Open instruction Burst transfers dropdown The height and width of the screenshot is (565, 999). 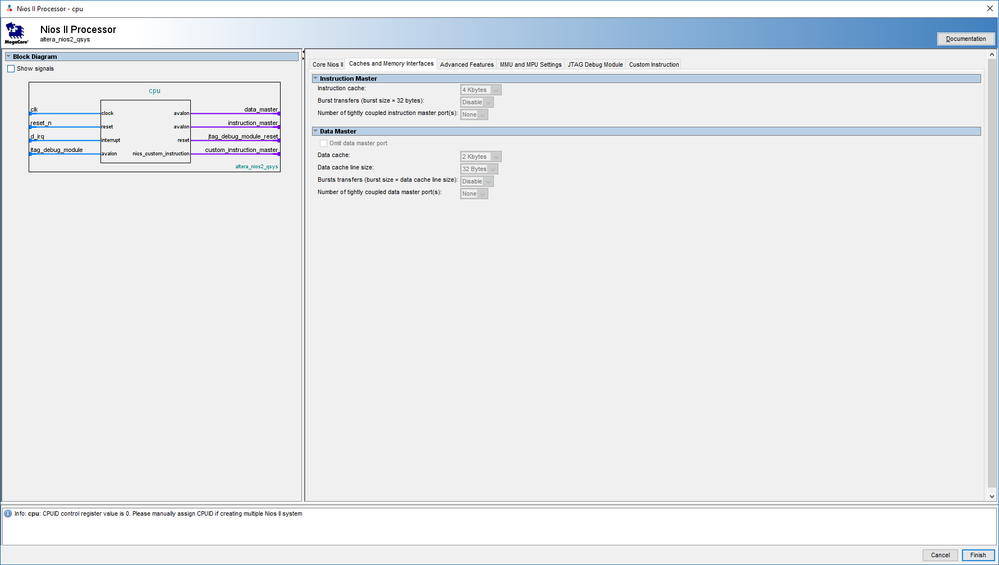478,102
